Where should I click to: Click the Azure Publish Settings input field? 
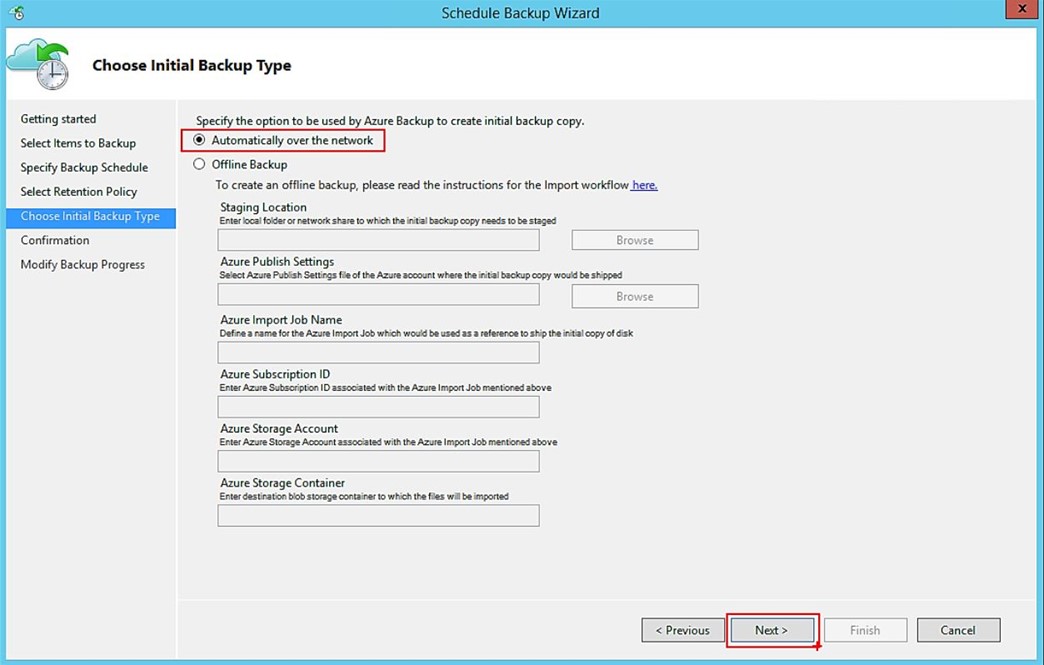(378, 294)
